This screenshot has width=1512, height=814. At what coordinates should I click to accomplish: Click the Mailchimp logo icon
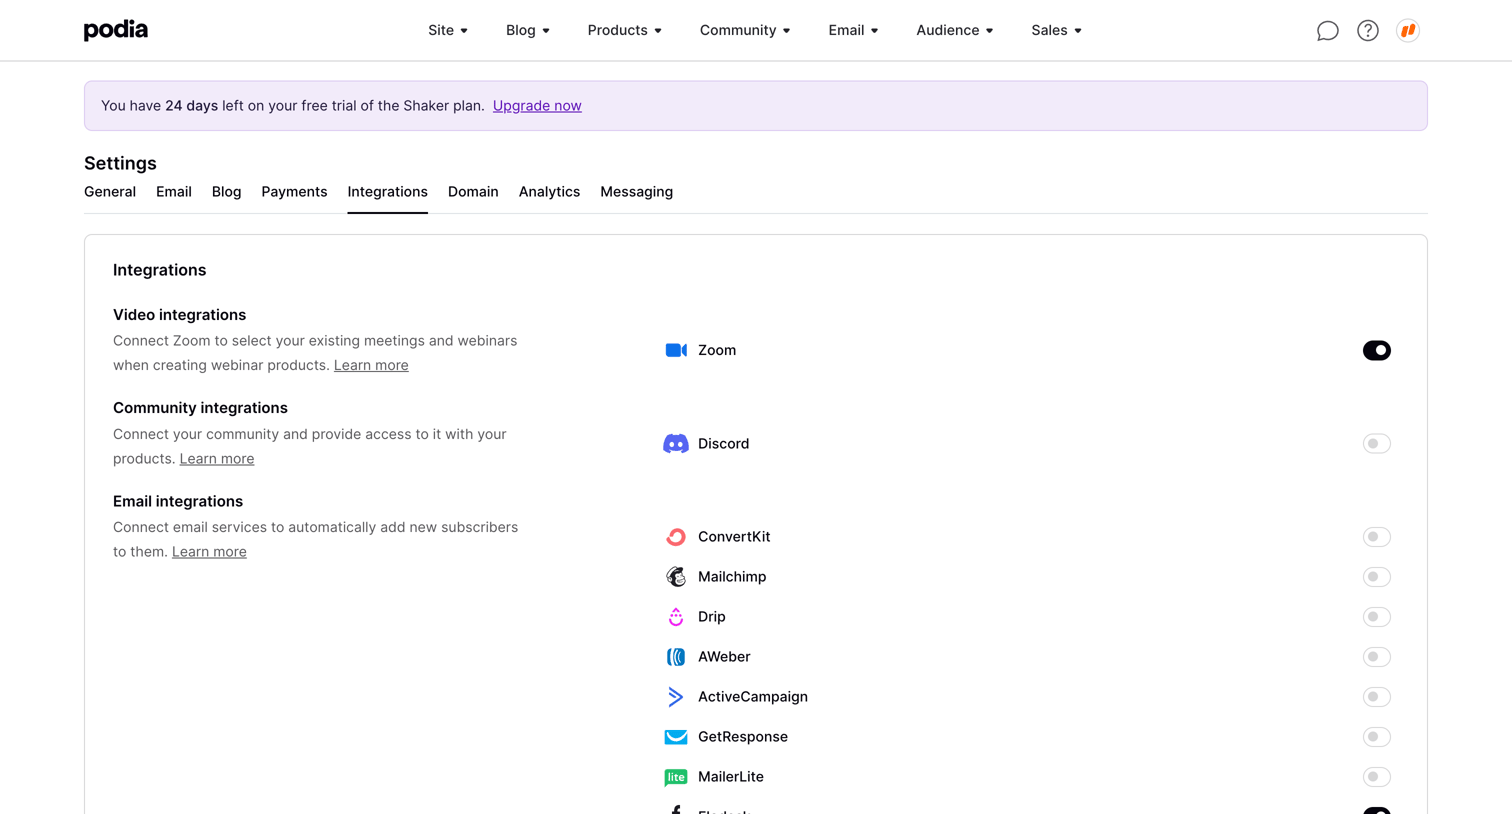point(676,577)
